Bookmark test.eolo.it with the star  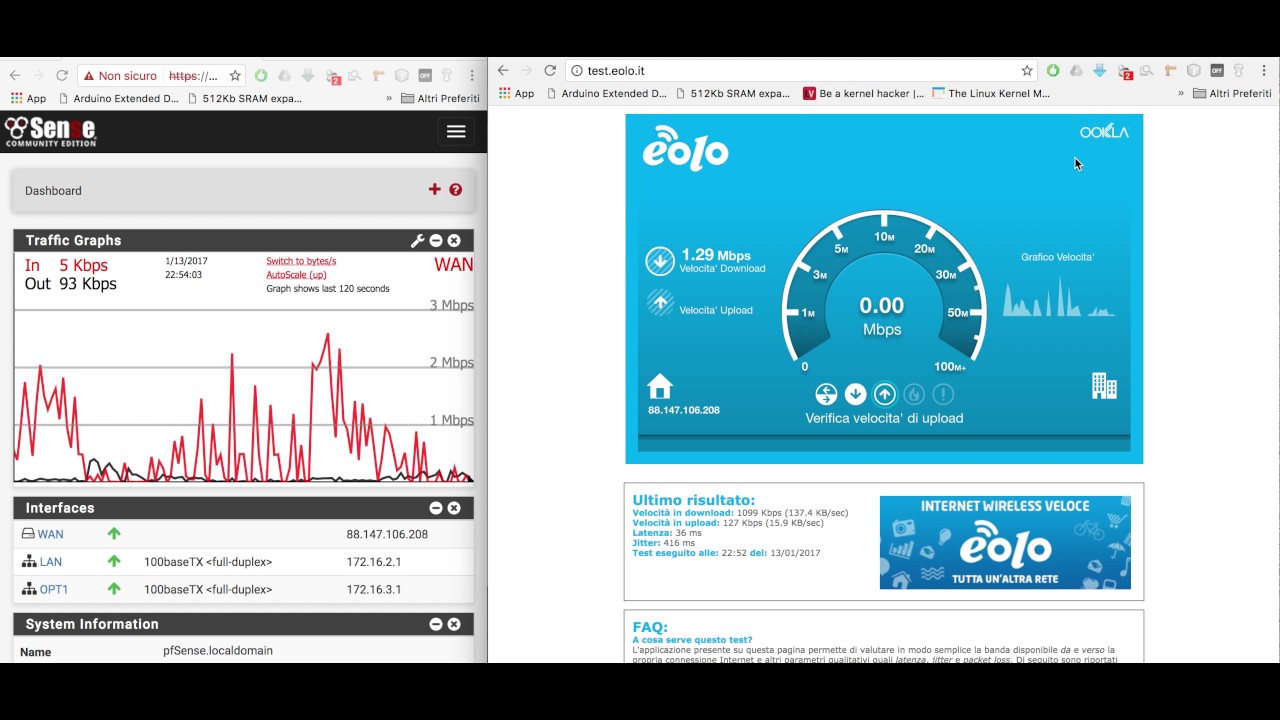click(x=1027, y=71)
